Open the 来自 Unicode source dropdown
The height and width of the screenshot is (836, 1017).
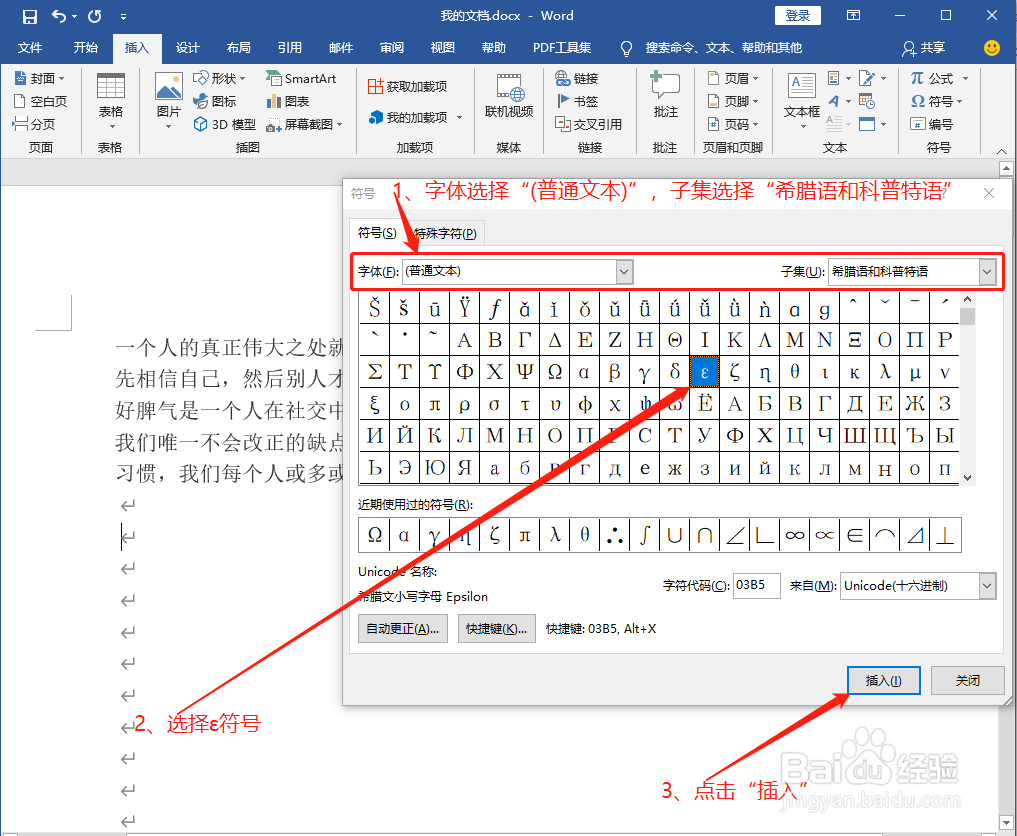point(987,586)
